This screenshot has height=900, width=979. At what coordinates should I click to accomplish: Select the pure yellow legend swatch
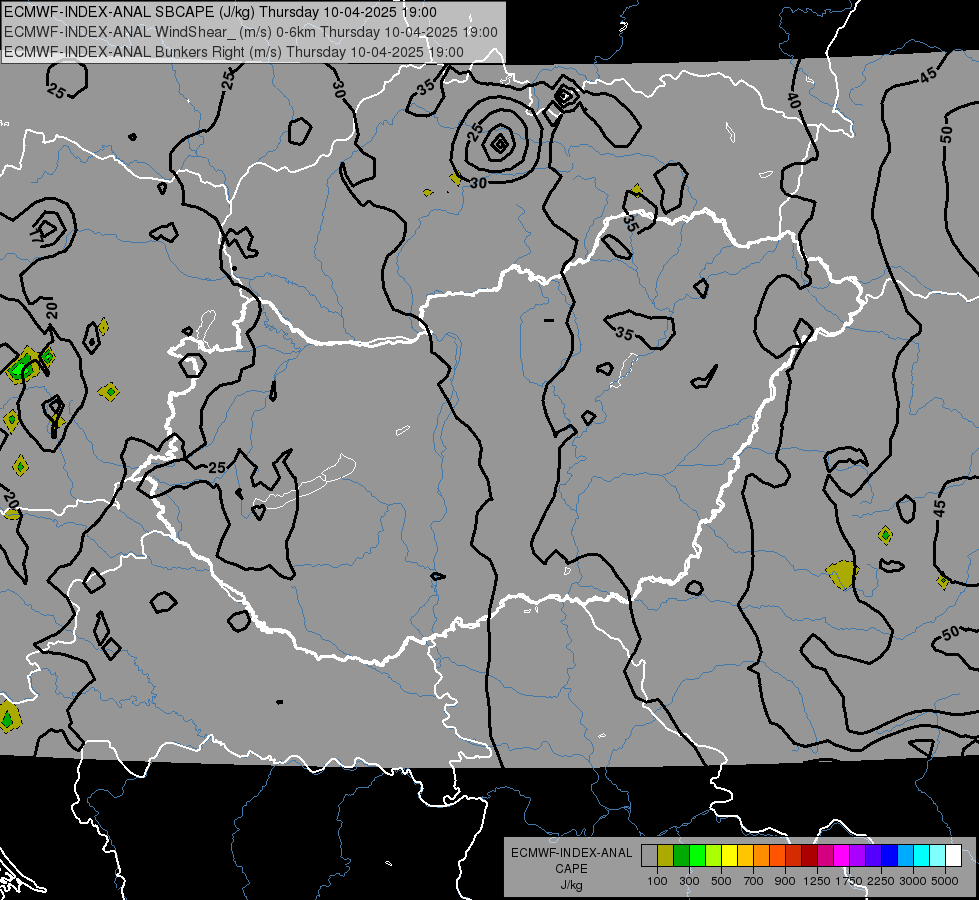pos(729,856)
